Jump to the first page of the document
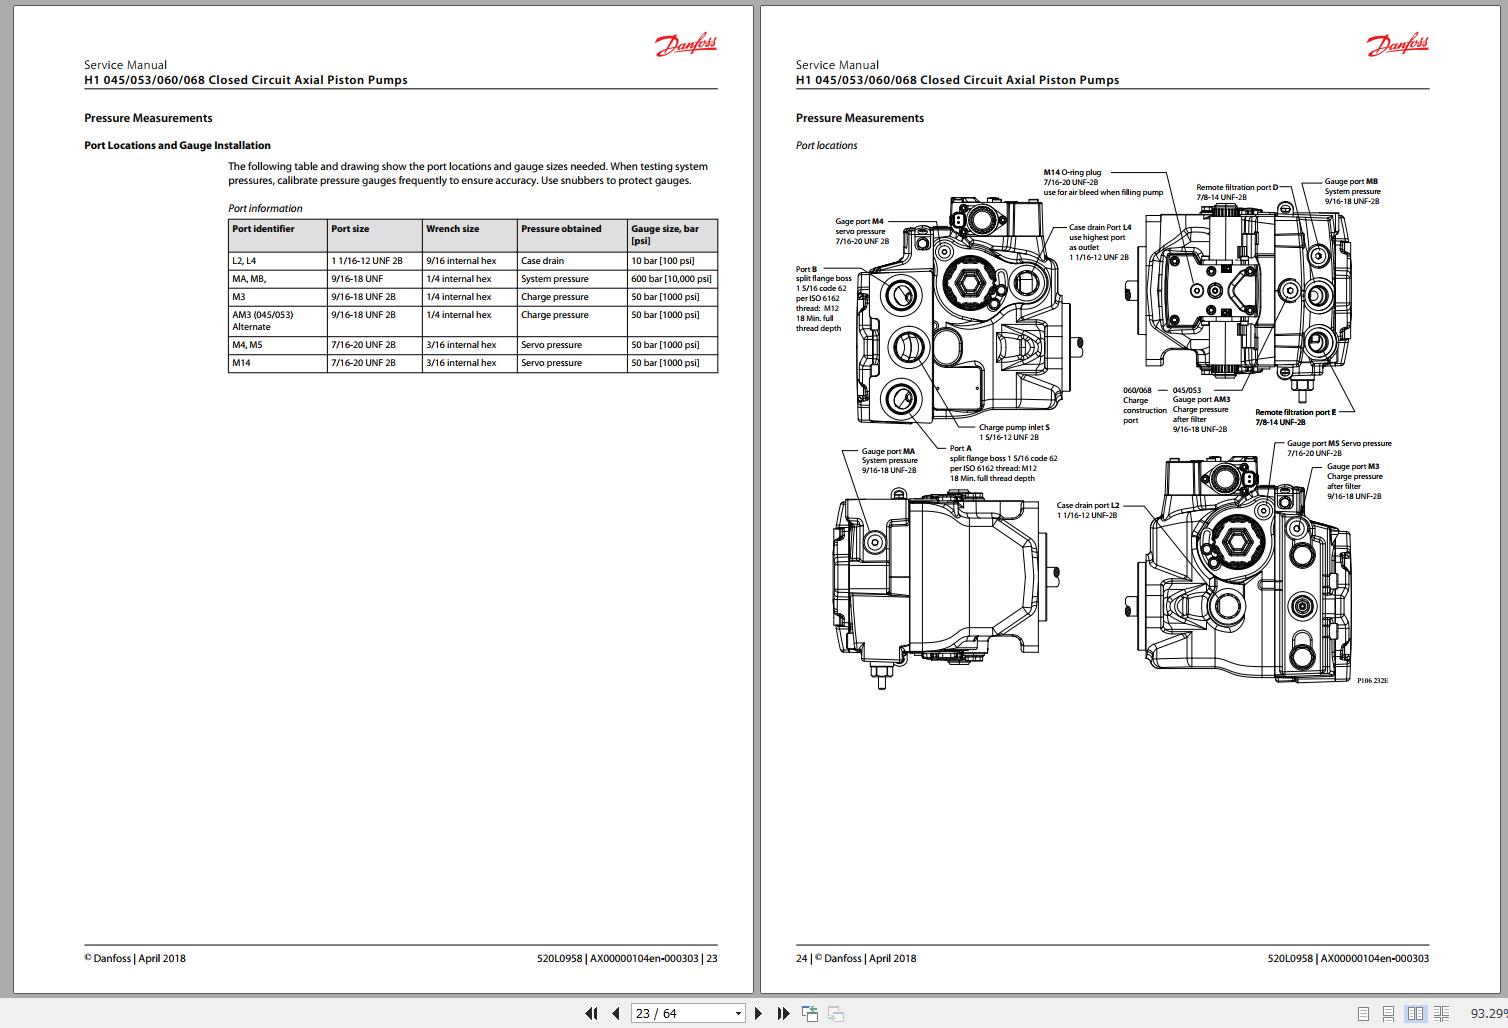This screenshot has width=1508, height=1028. (592, 1013)
